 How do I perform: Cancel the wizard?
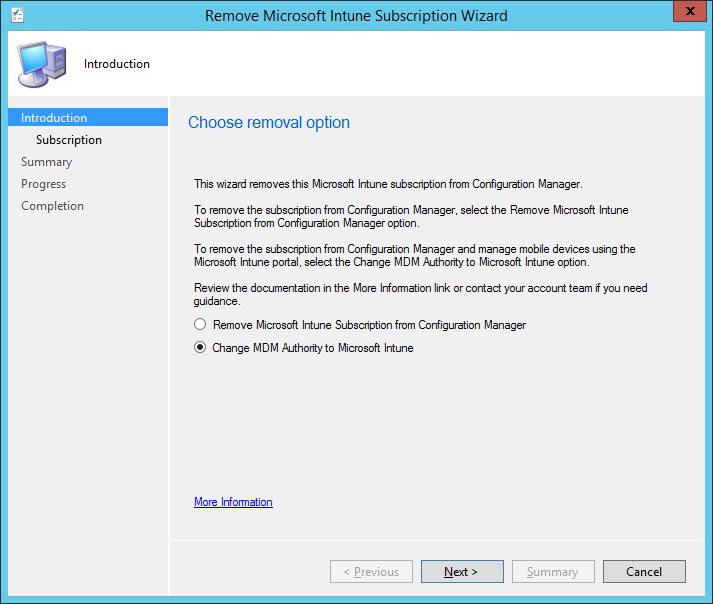click(644, 571)
